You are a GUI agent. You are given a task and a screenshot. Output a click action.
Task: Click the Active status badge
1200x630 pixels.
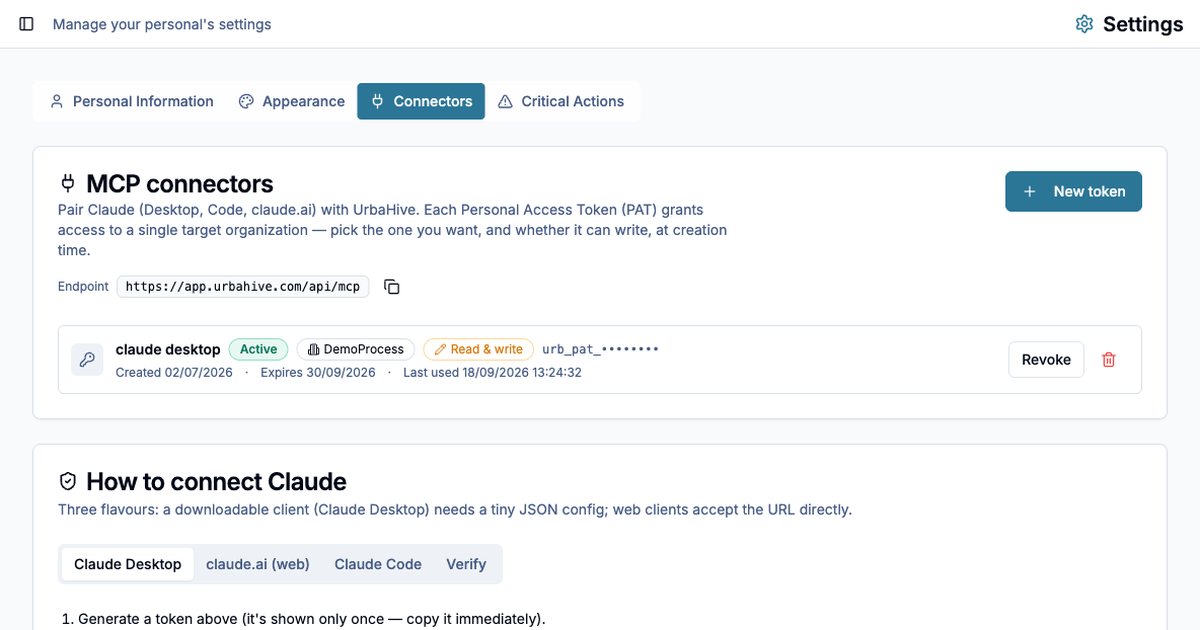click(x=258, y=349)
